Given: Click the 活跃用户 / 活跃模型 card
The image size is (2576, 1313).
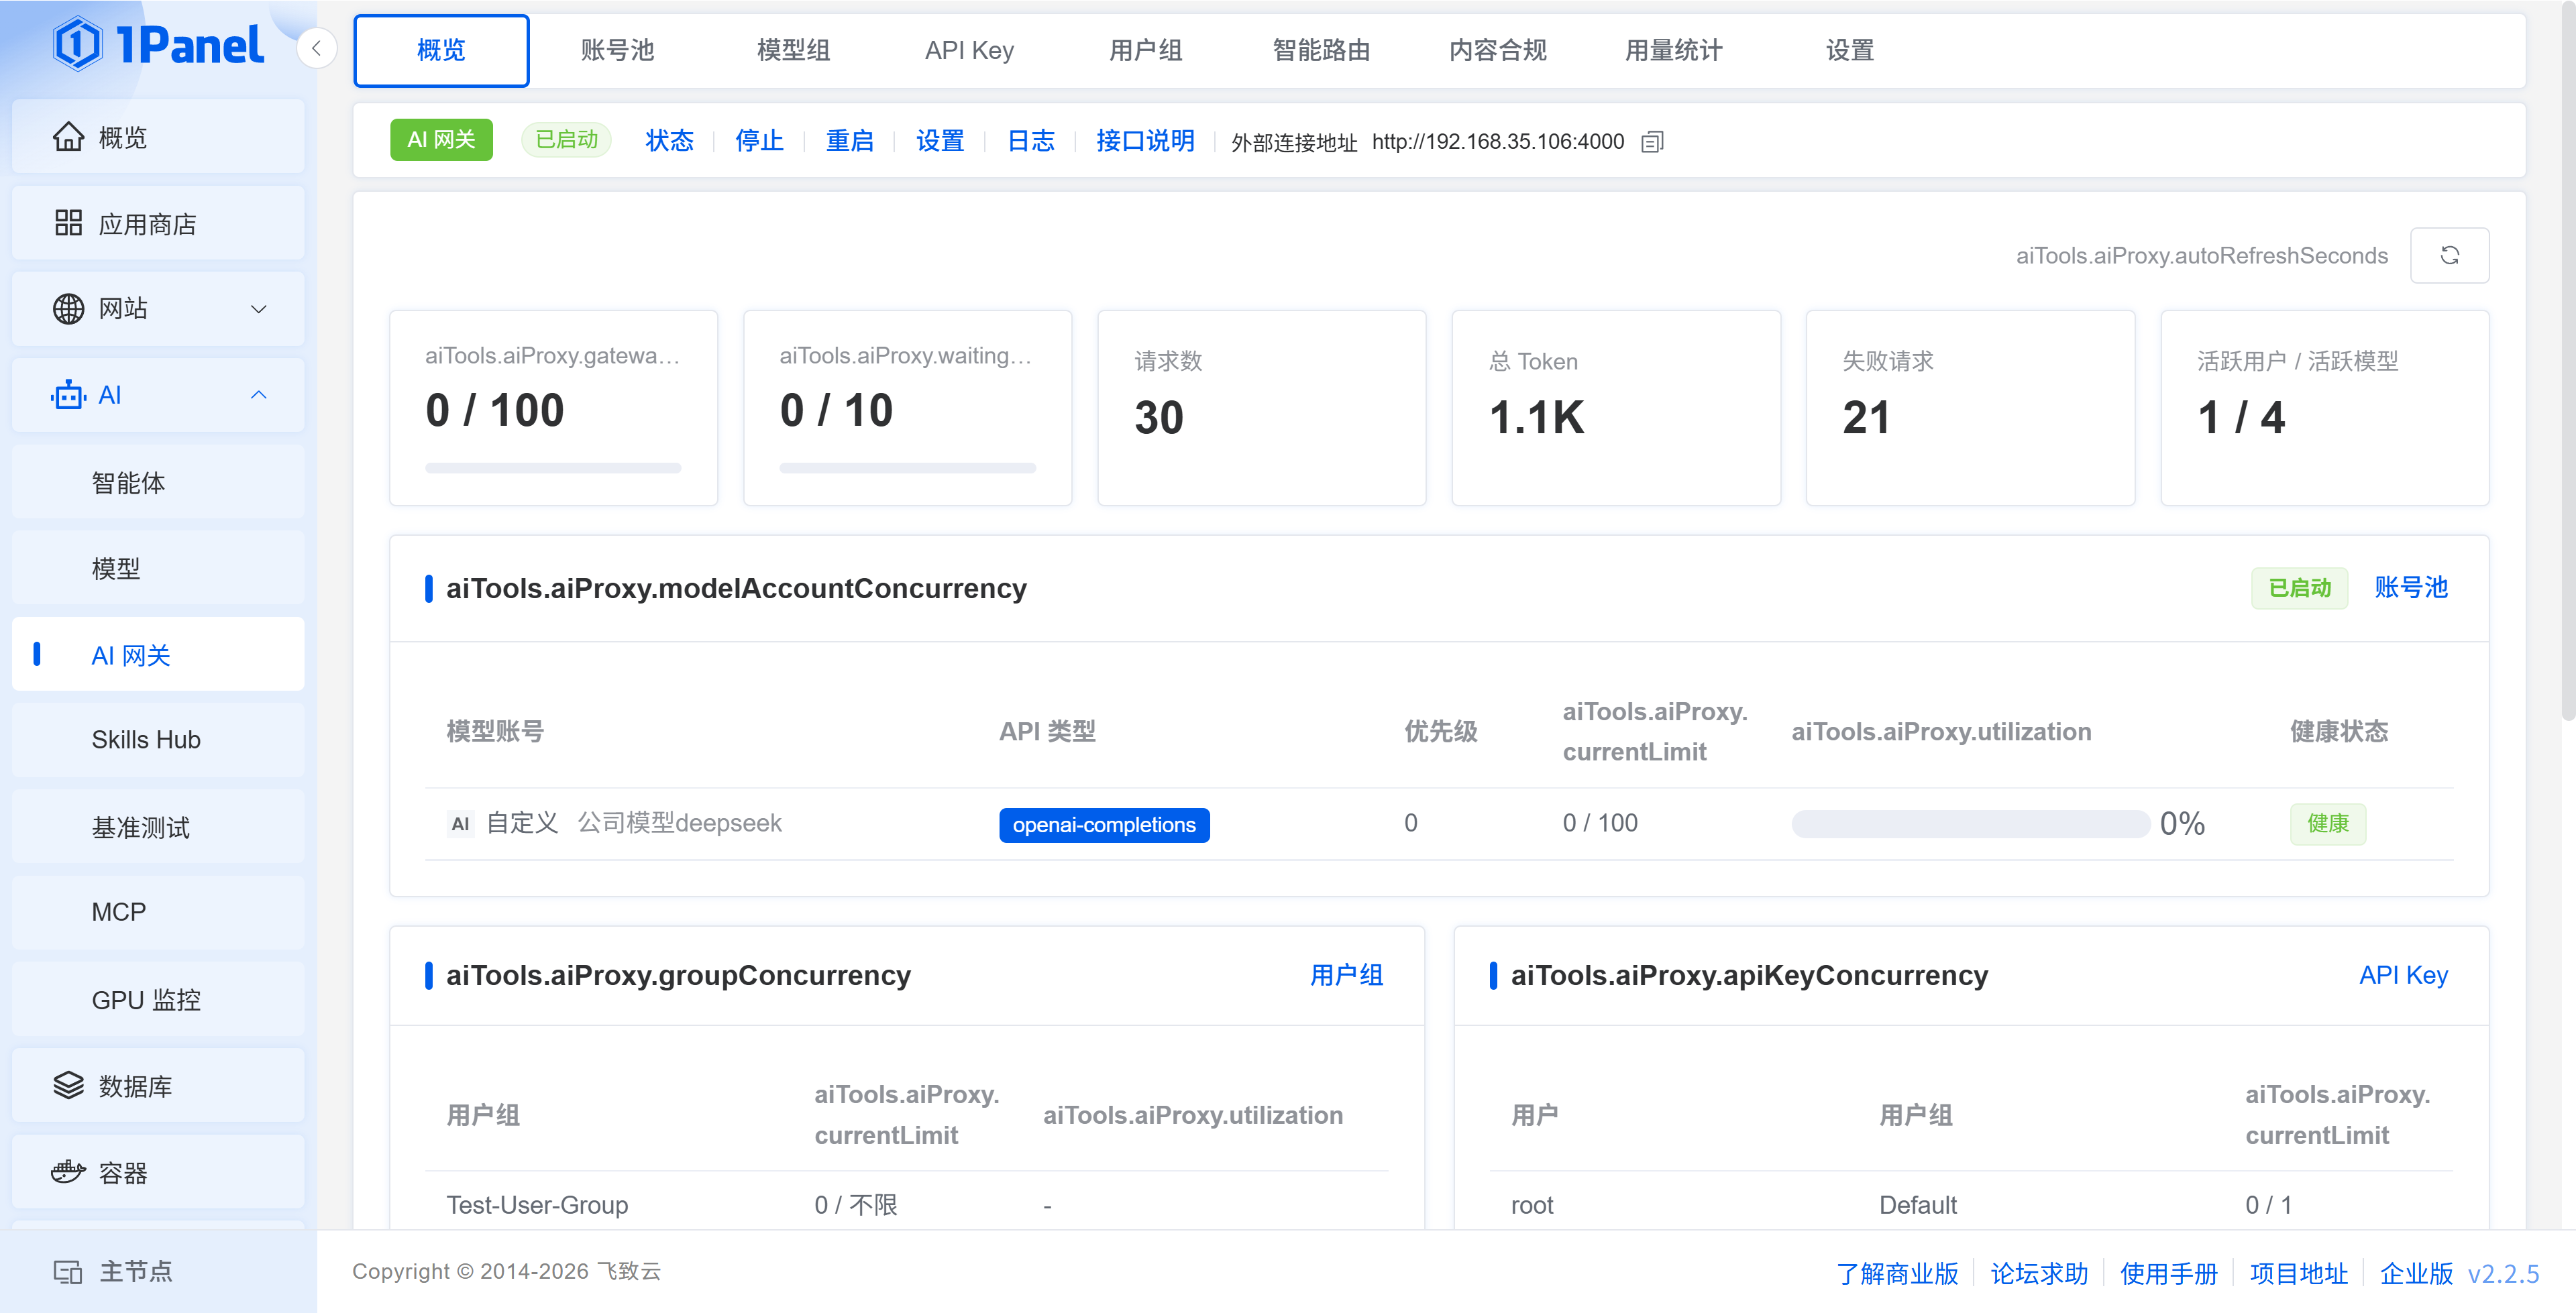Looking at the screenshot, I should click(x=2325, y=408).
